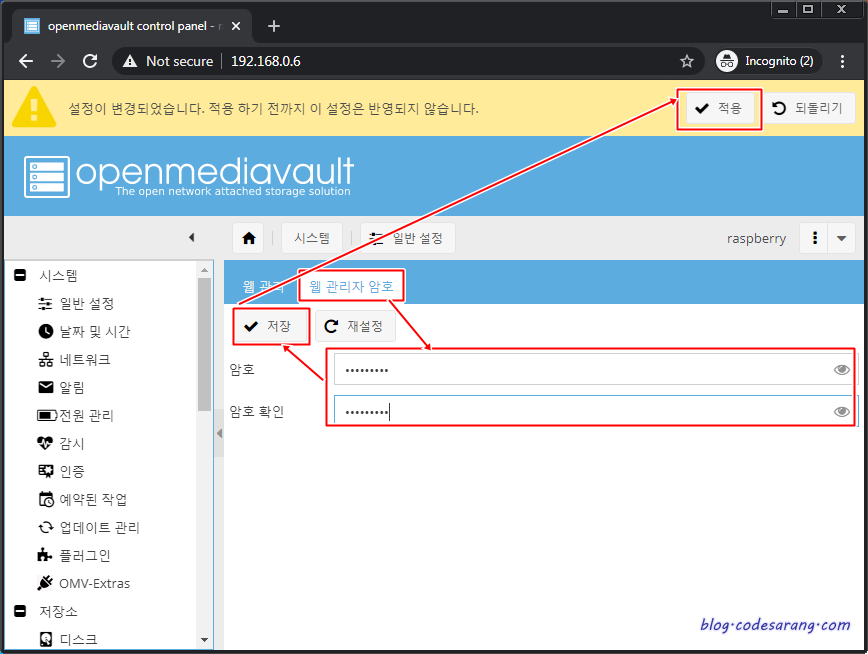Click the browser forward arrow
The height and width of the screenshot is (654, 868).
tap(58, 61)
